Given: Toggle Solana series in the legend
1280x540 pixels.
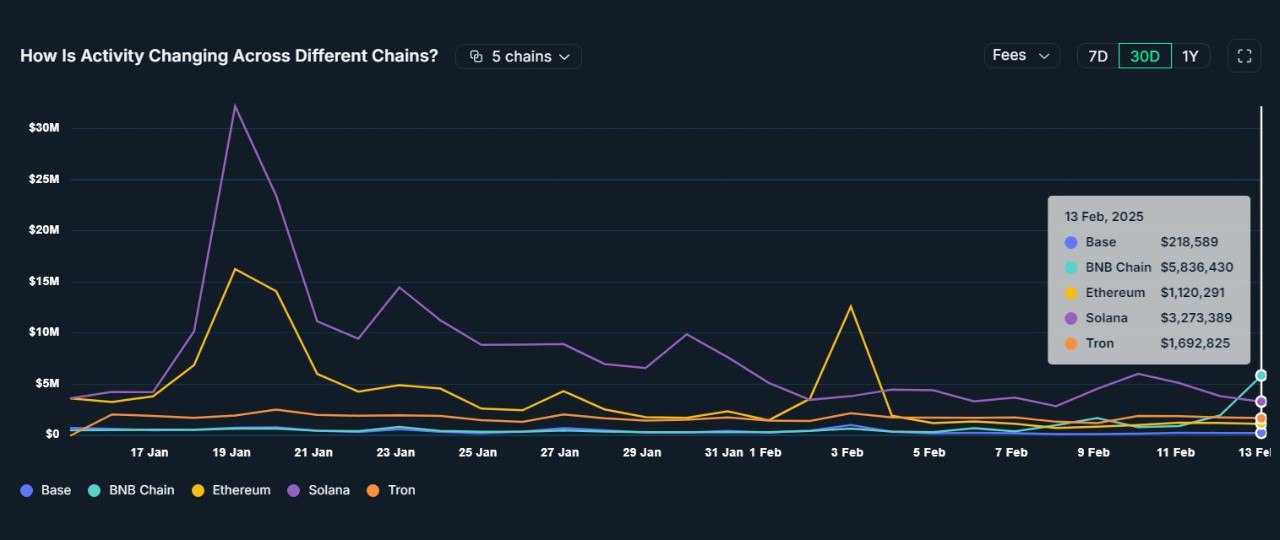Looking at the screenshot, I should pos(319,490).
